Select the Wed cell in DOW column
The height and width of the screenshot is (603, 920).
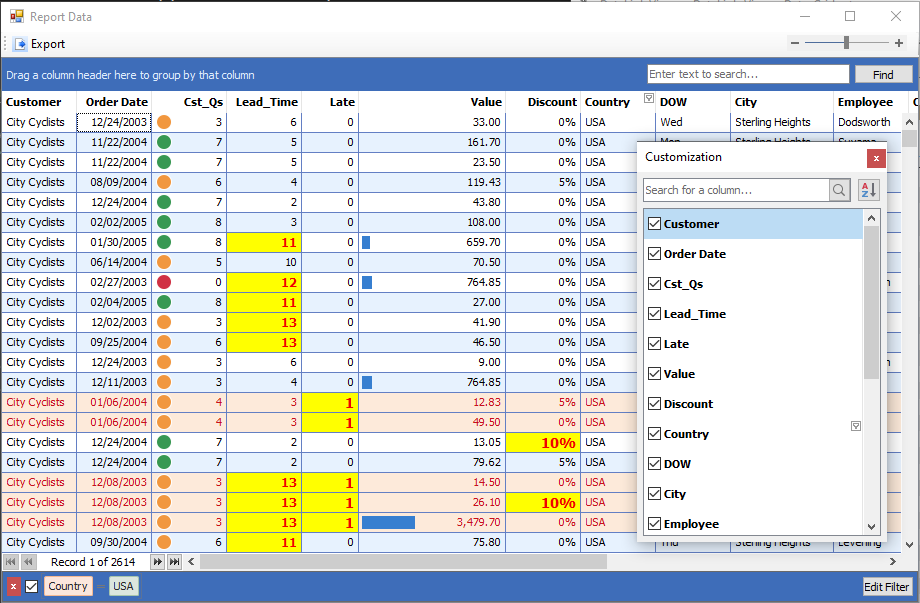pyautogui.click(x=693, y=122)
